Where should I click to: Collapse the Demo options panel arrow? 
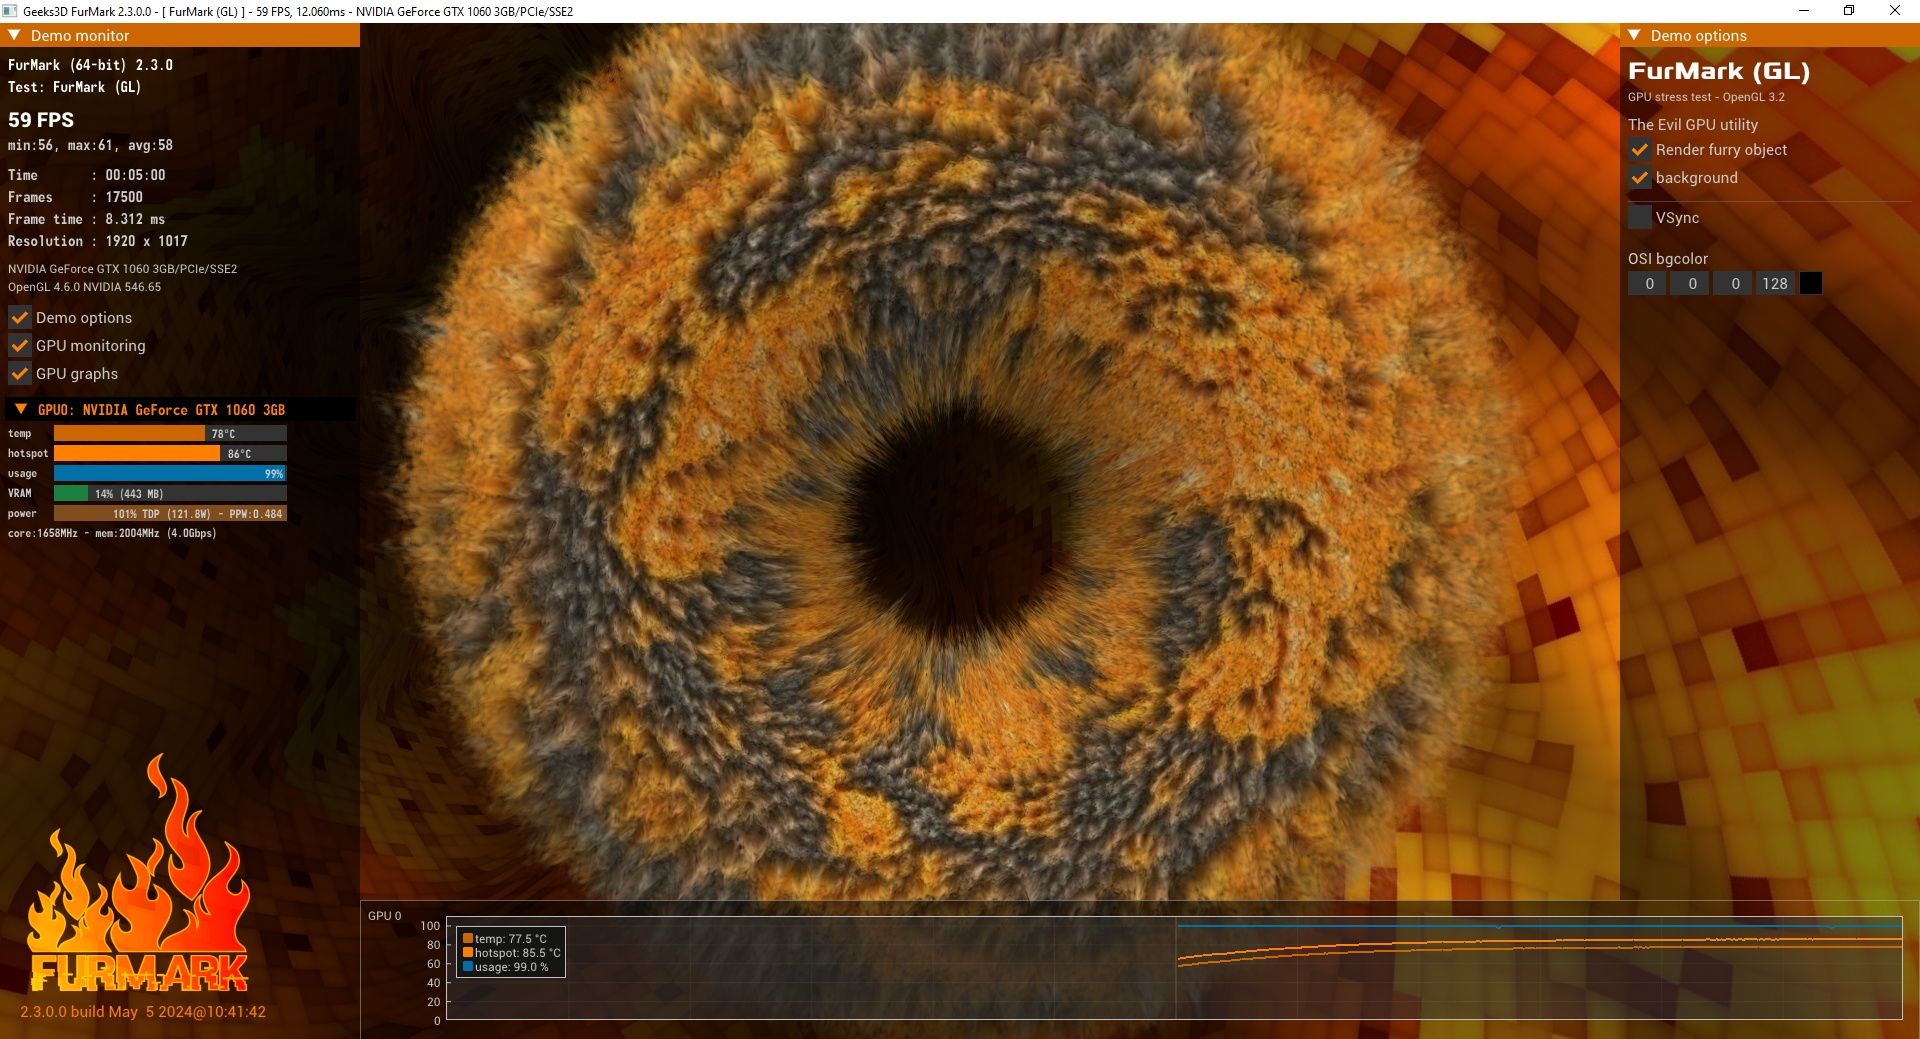[x=1634, y=35]
